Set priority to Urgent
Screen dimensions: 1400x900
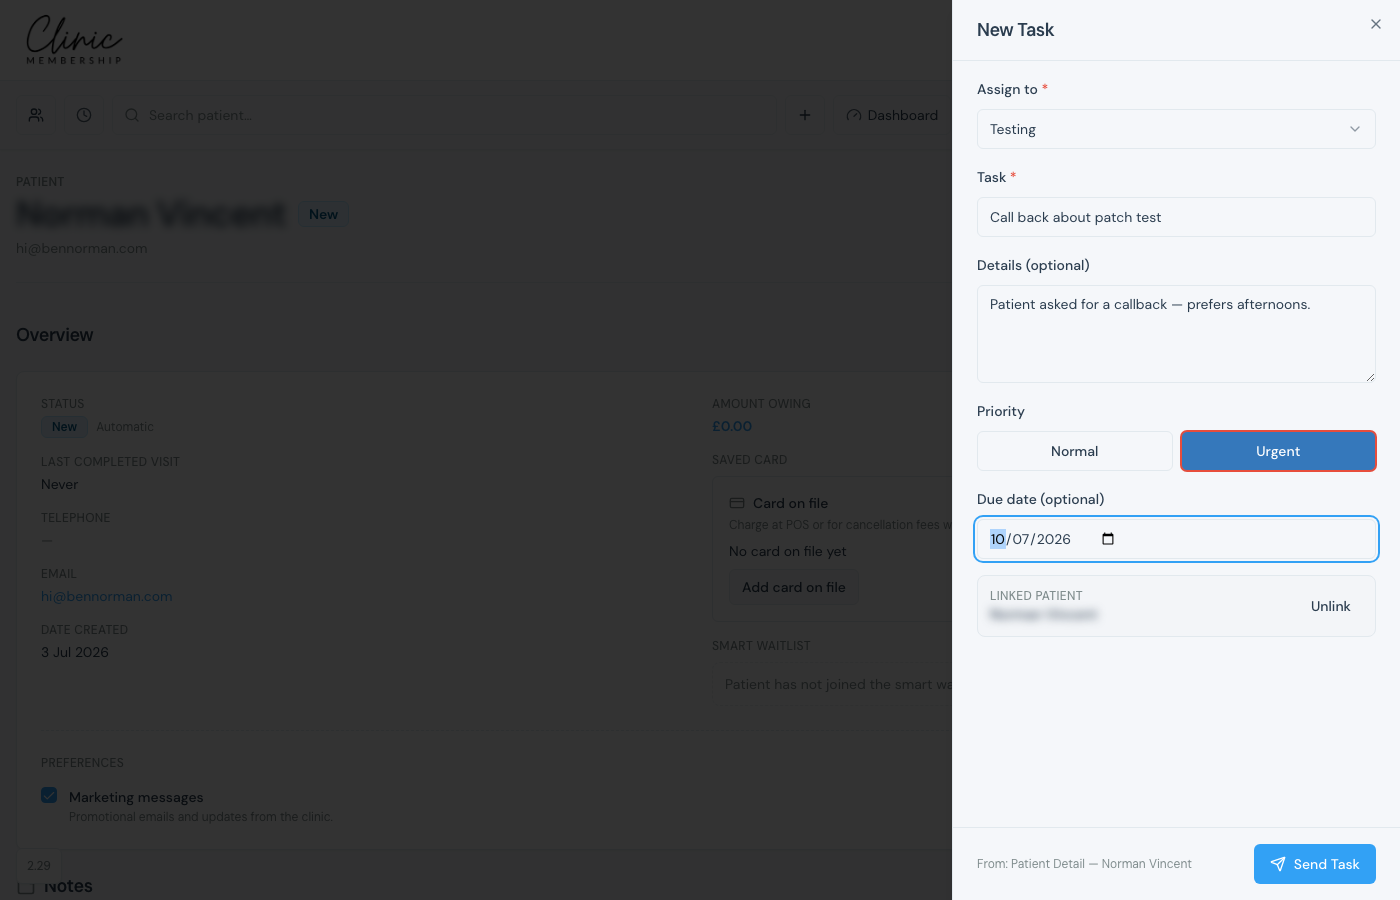pos(1278,451)
